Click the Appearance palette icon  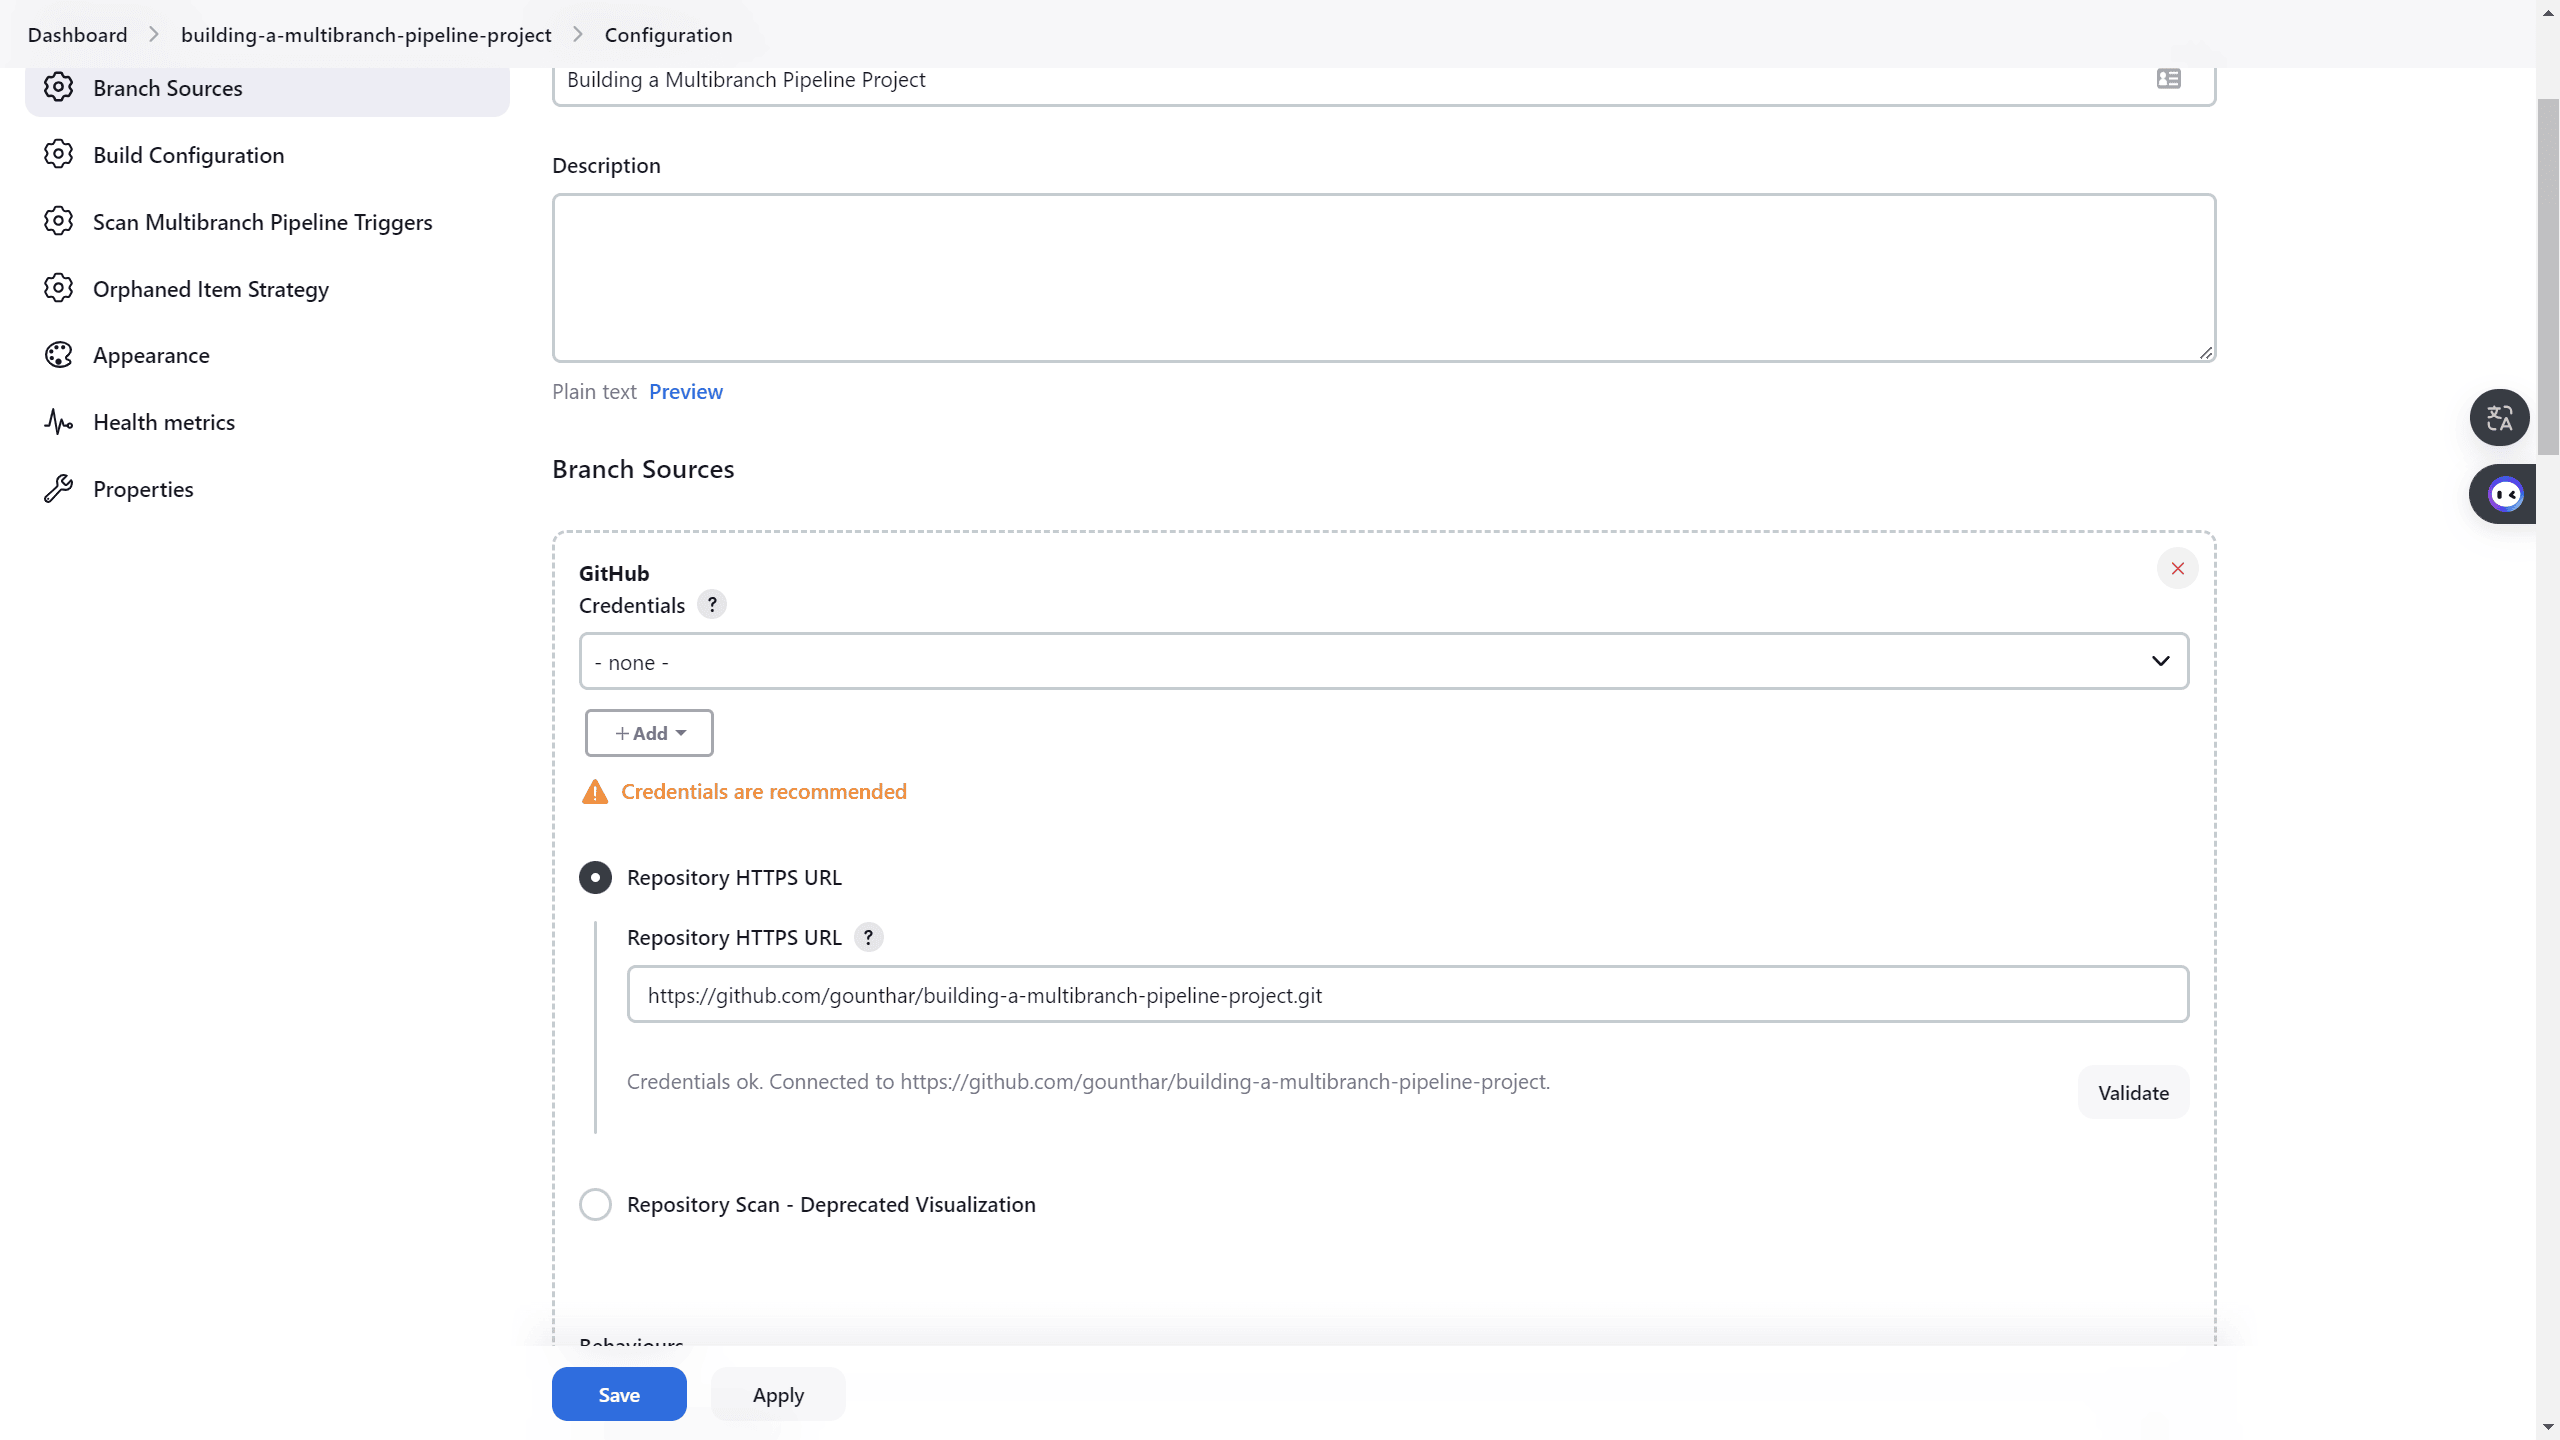58,355
